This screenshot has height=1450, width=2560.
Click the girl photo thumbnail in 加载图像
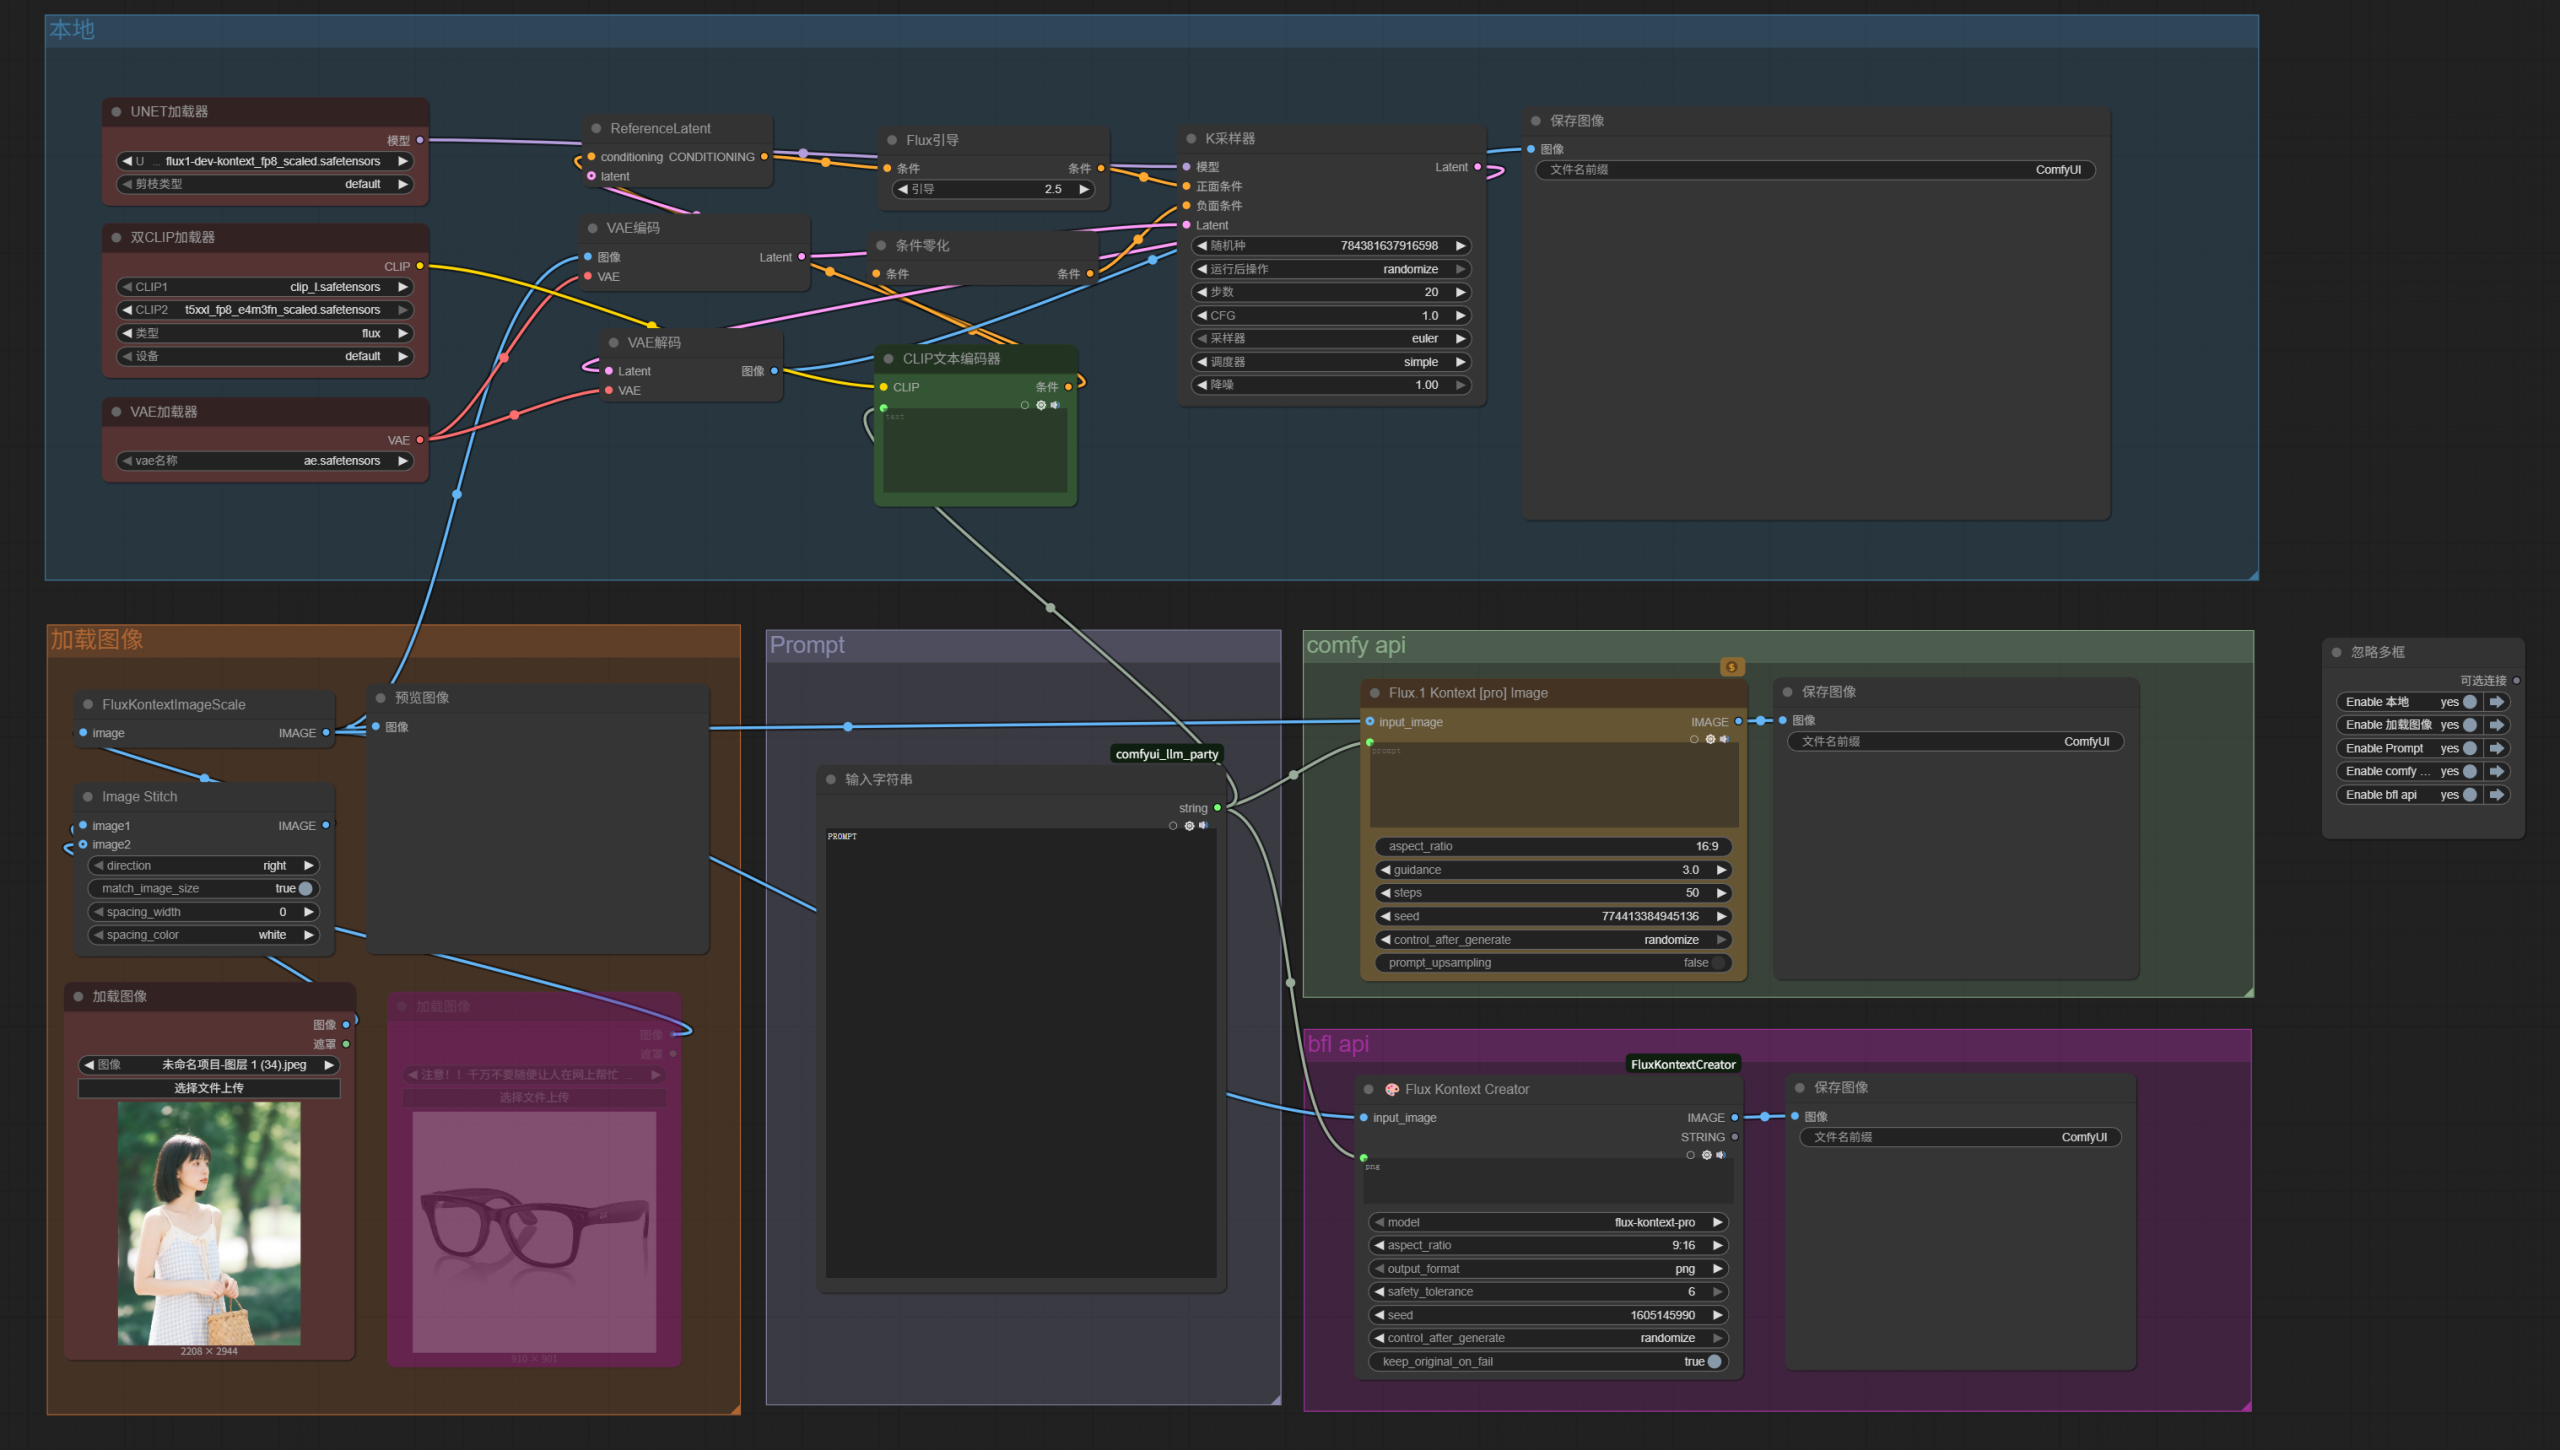tap(209, 1222)
